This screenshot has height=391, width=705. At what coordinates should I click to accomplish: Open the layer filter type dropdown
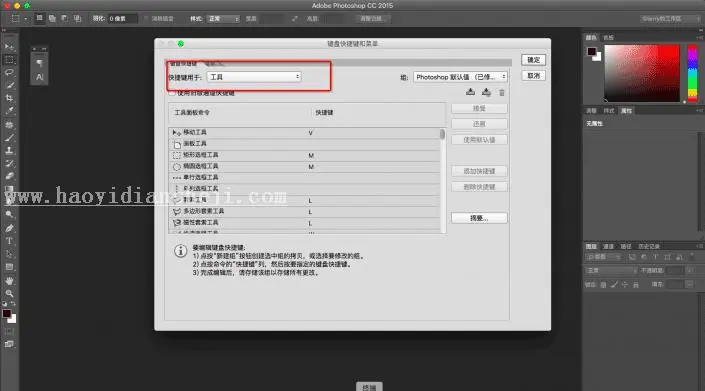tap(604, 257)
